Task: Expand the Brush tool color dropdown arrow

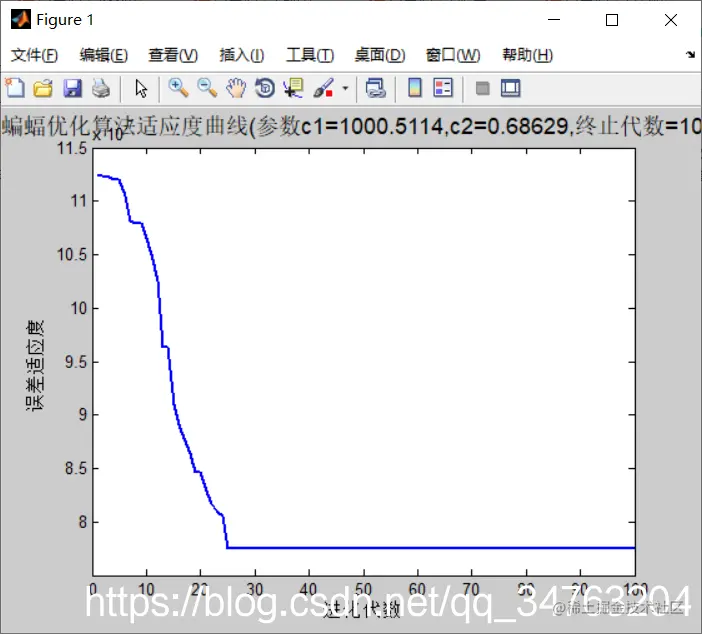Action: click(x=345, y=88)
